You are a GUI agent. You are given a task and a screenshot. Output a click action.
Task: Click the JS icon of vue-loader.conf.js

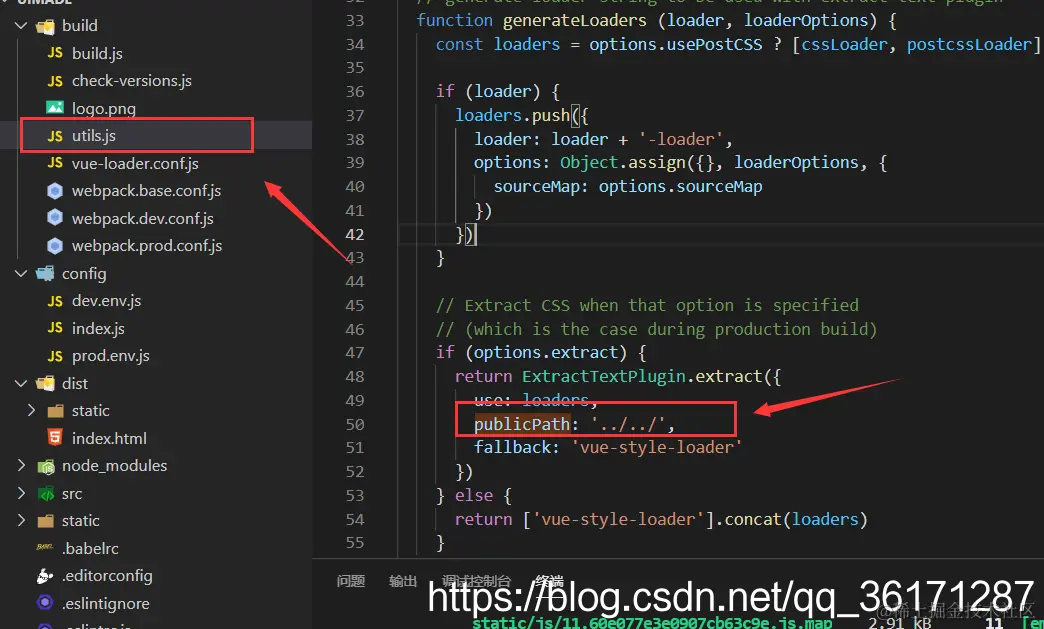point(55,163)
